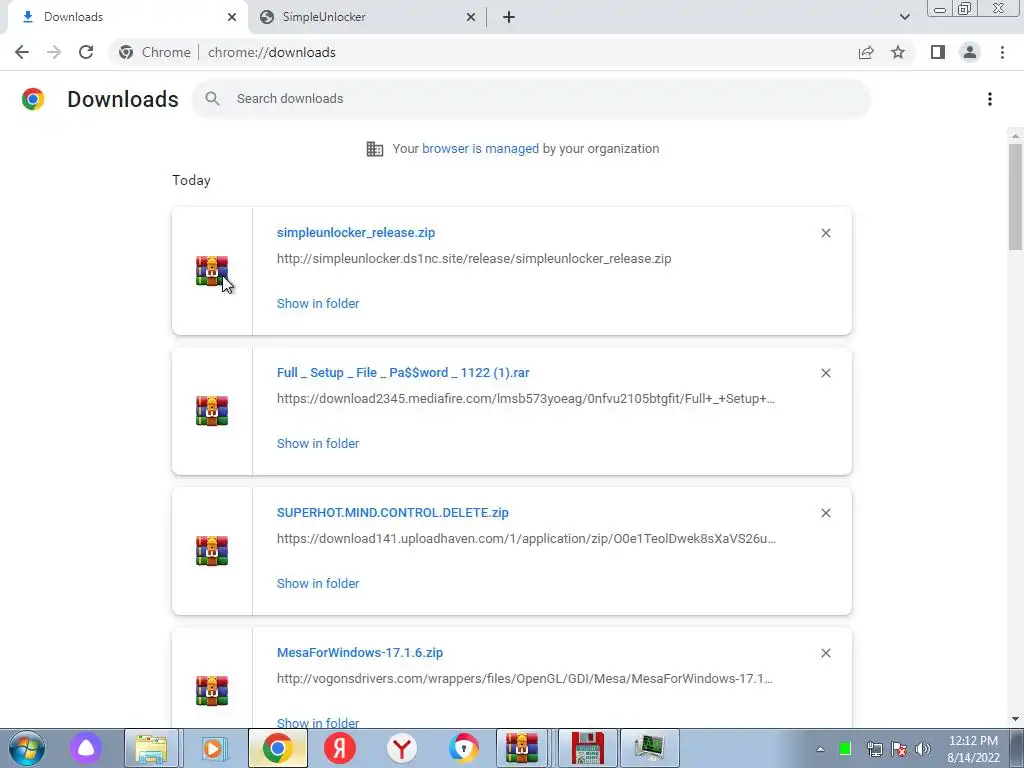Open Downloads page more actions menu

pyautogui.click(x=990, y=99)
